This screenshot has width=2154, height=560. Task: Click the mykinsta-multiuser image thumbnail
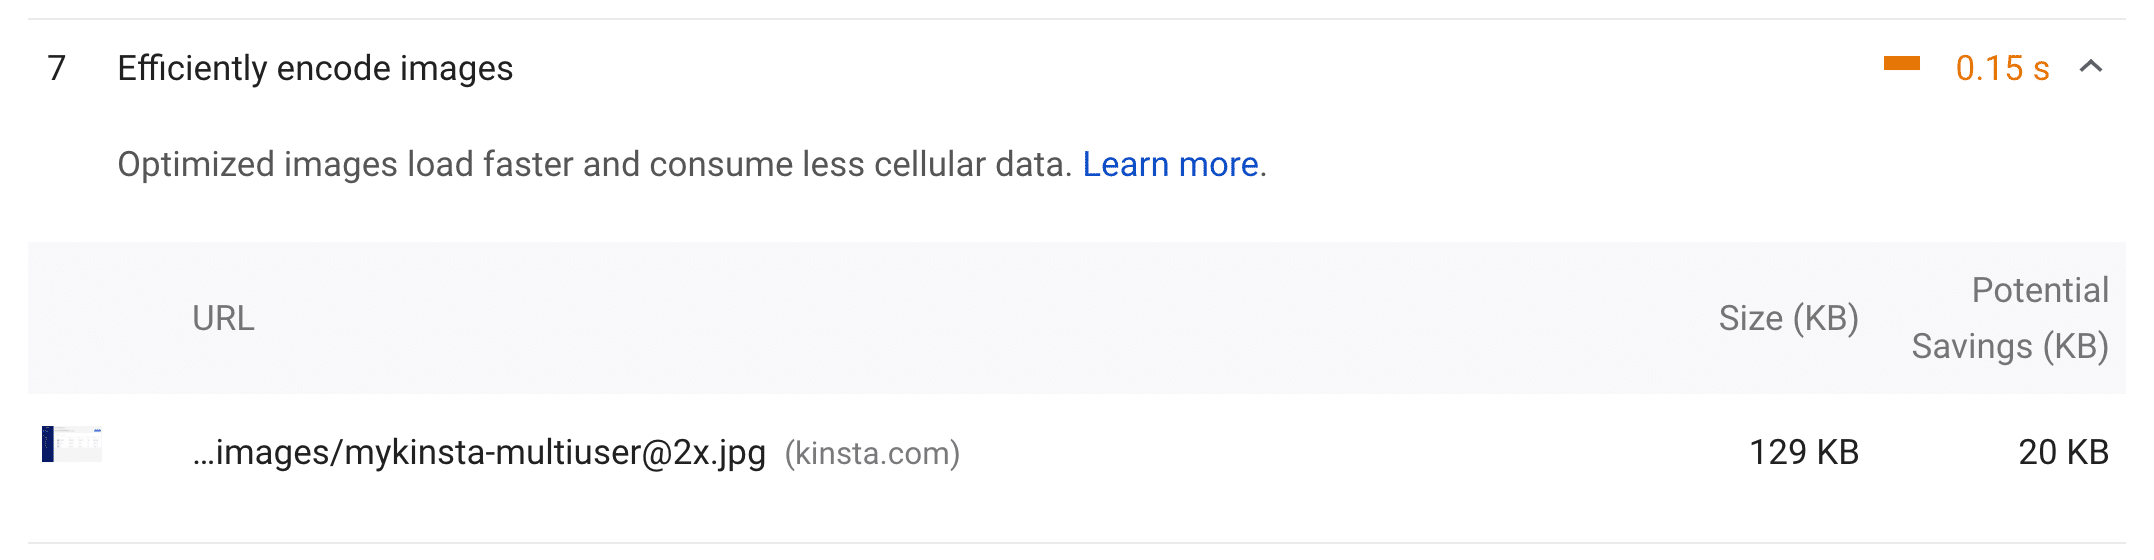click(72, 444)
